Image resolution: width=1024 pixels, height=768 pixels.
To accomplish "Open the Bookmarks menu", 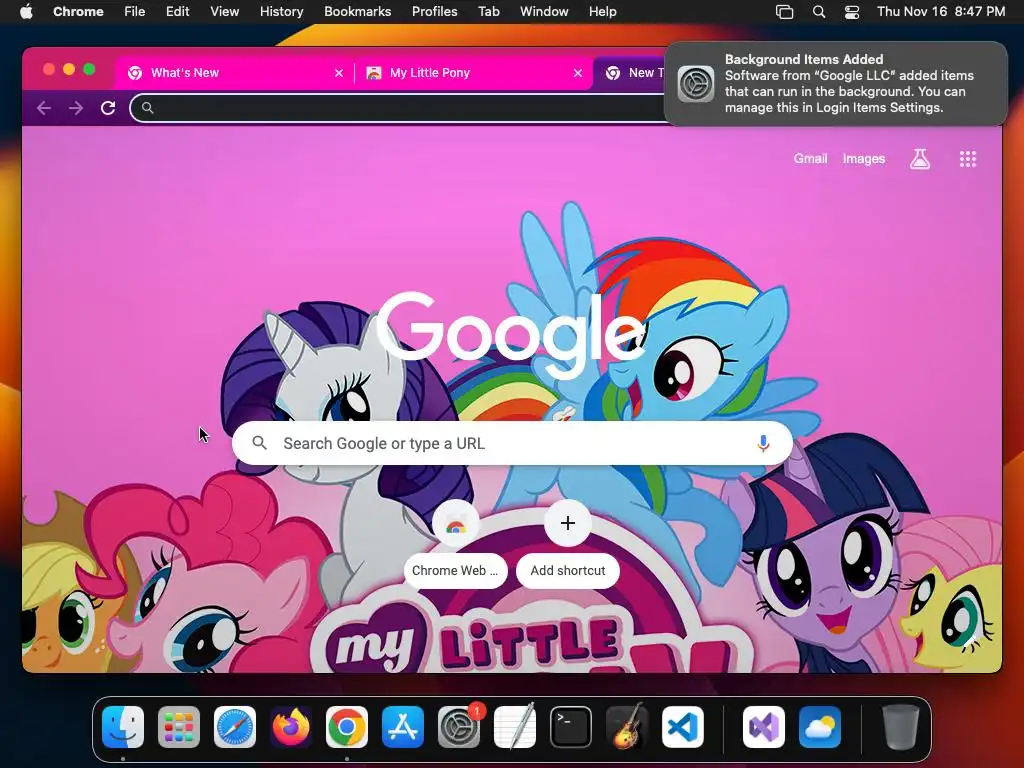I will 357,11.
